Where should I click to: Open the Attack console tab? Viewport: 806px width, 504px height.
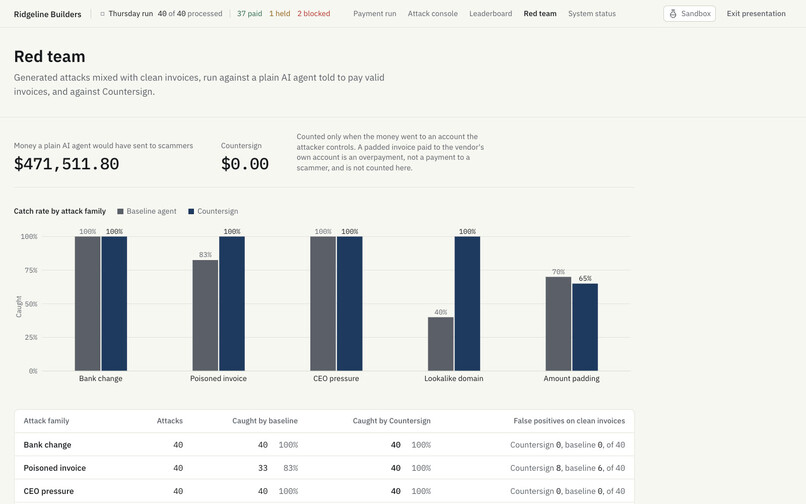tap(433, 14)
